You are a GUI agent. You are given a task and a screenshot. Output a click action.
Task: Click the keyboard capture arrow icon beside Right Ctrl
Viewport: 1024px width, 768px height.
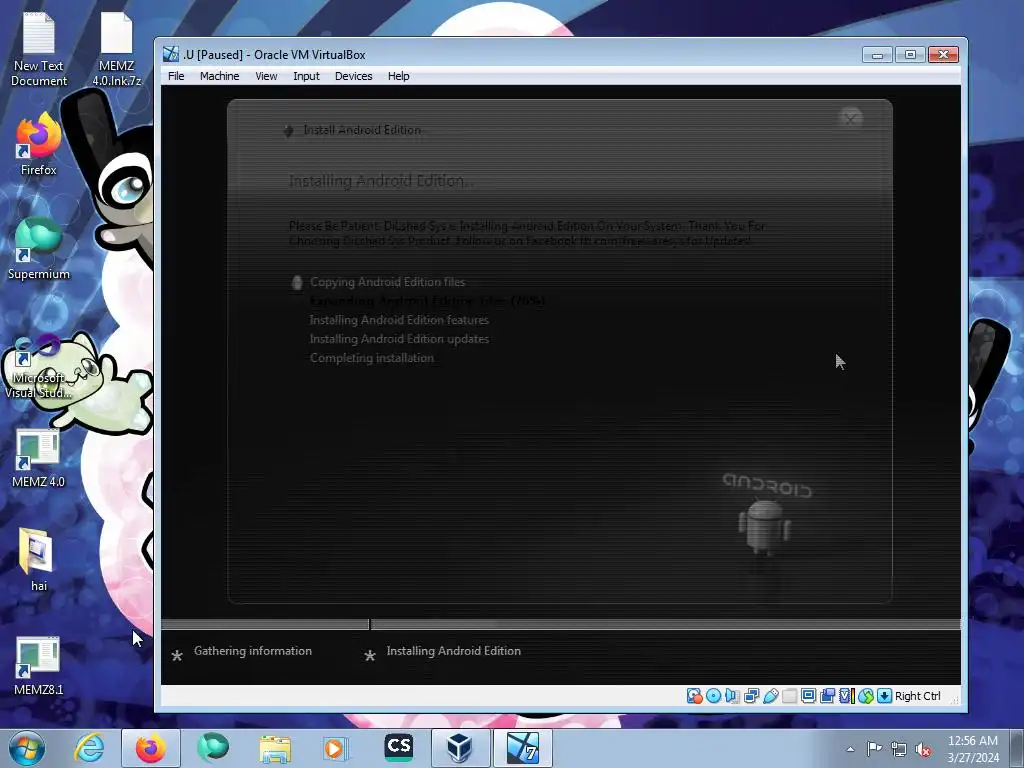coord(884,696)
